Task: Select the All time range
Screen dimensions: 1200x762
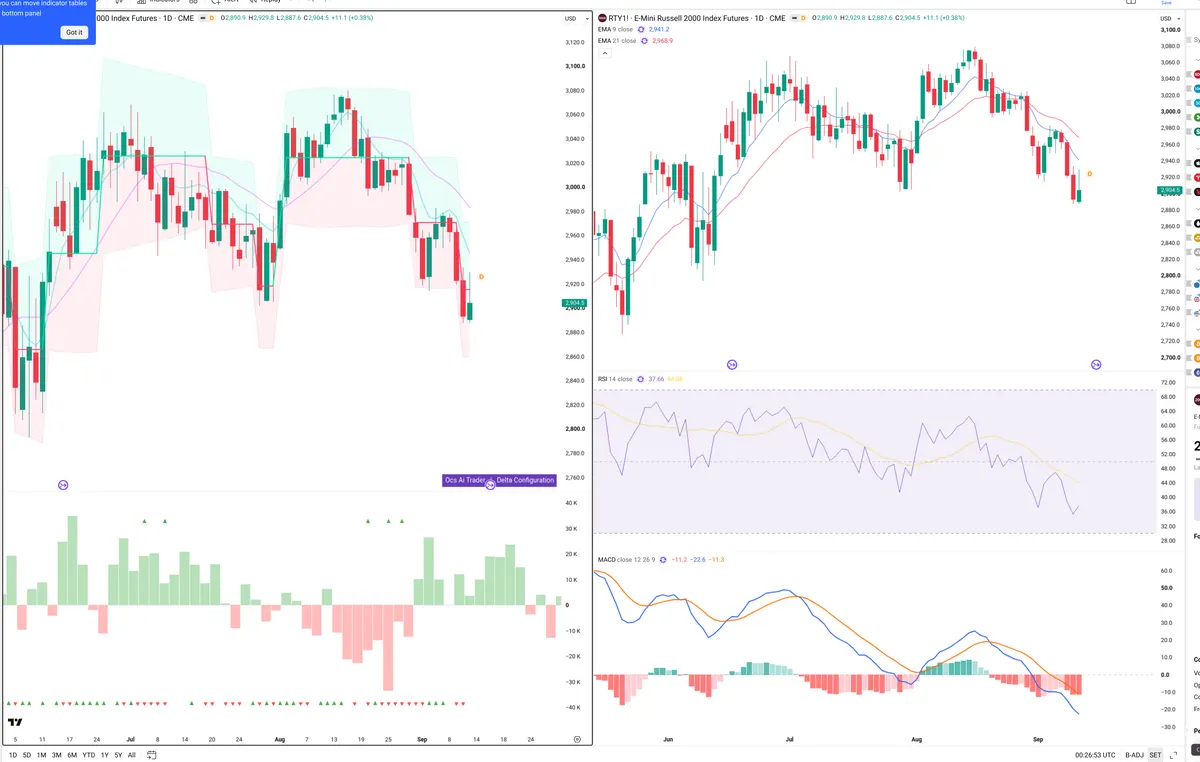Action: [x=132, y=755]
